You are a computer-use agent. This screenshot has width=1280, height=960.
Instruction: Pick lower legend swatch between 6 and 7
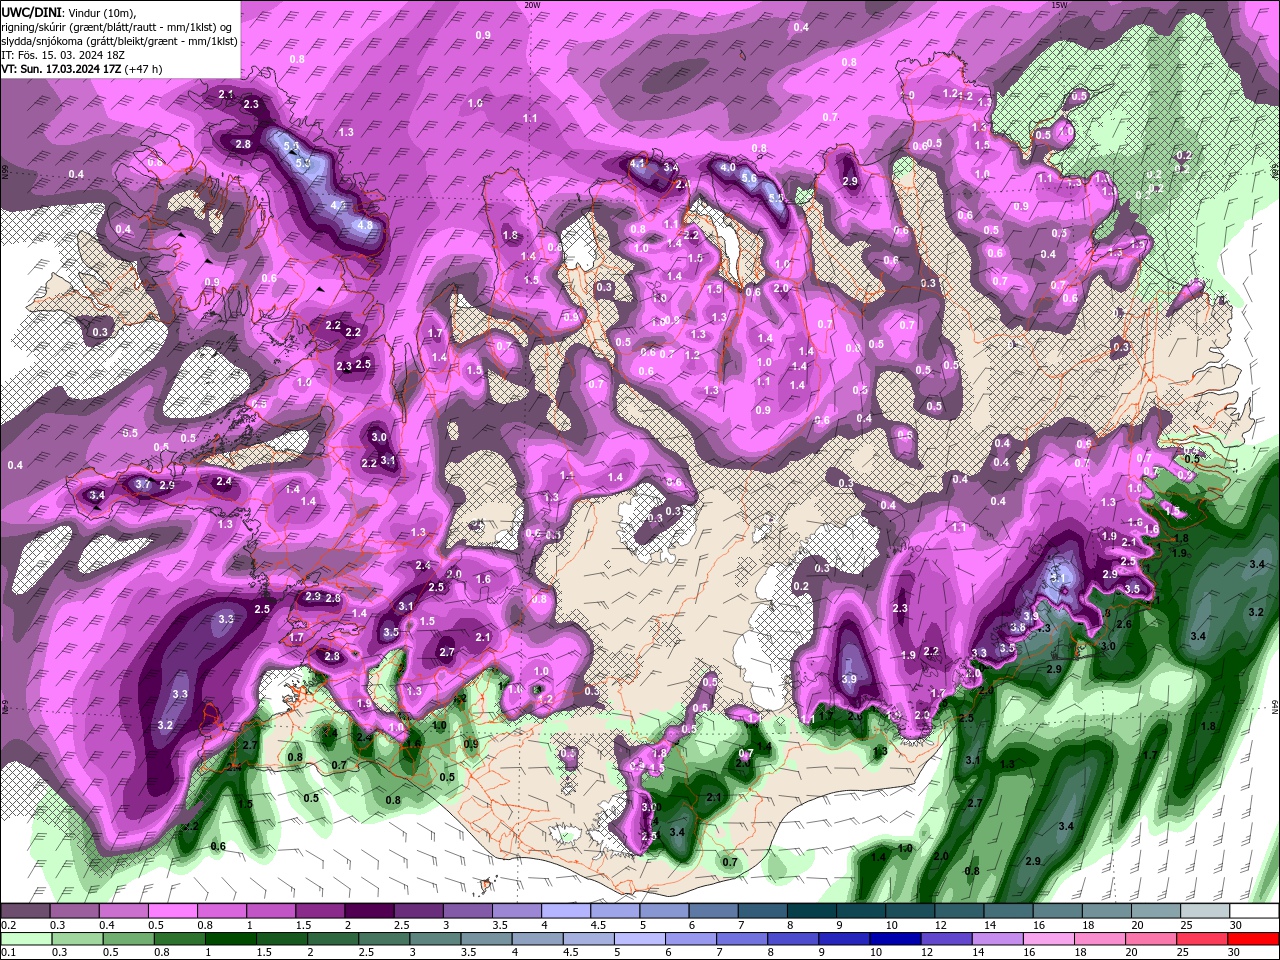[691, 939]
